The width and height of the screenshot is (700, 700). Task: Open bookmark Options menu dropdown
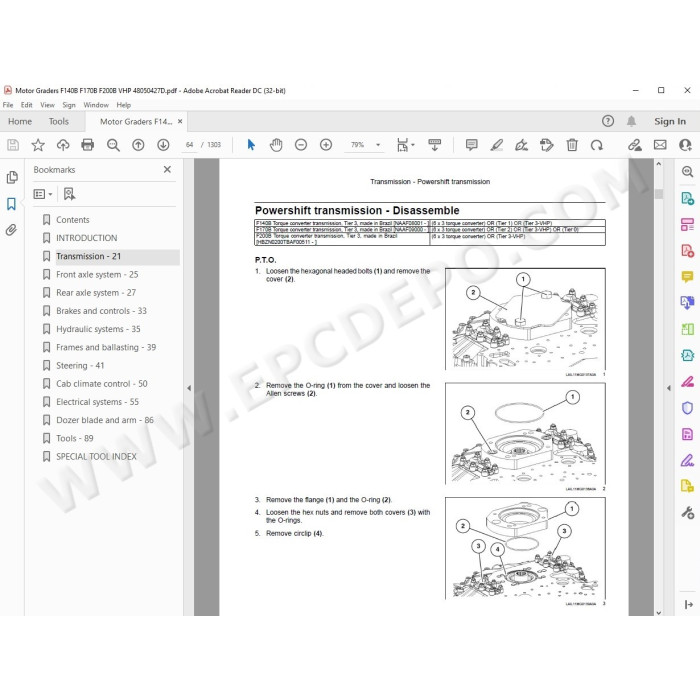(43, 194)
